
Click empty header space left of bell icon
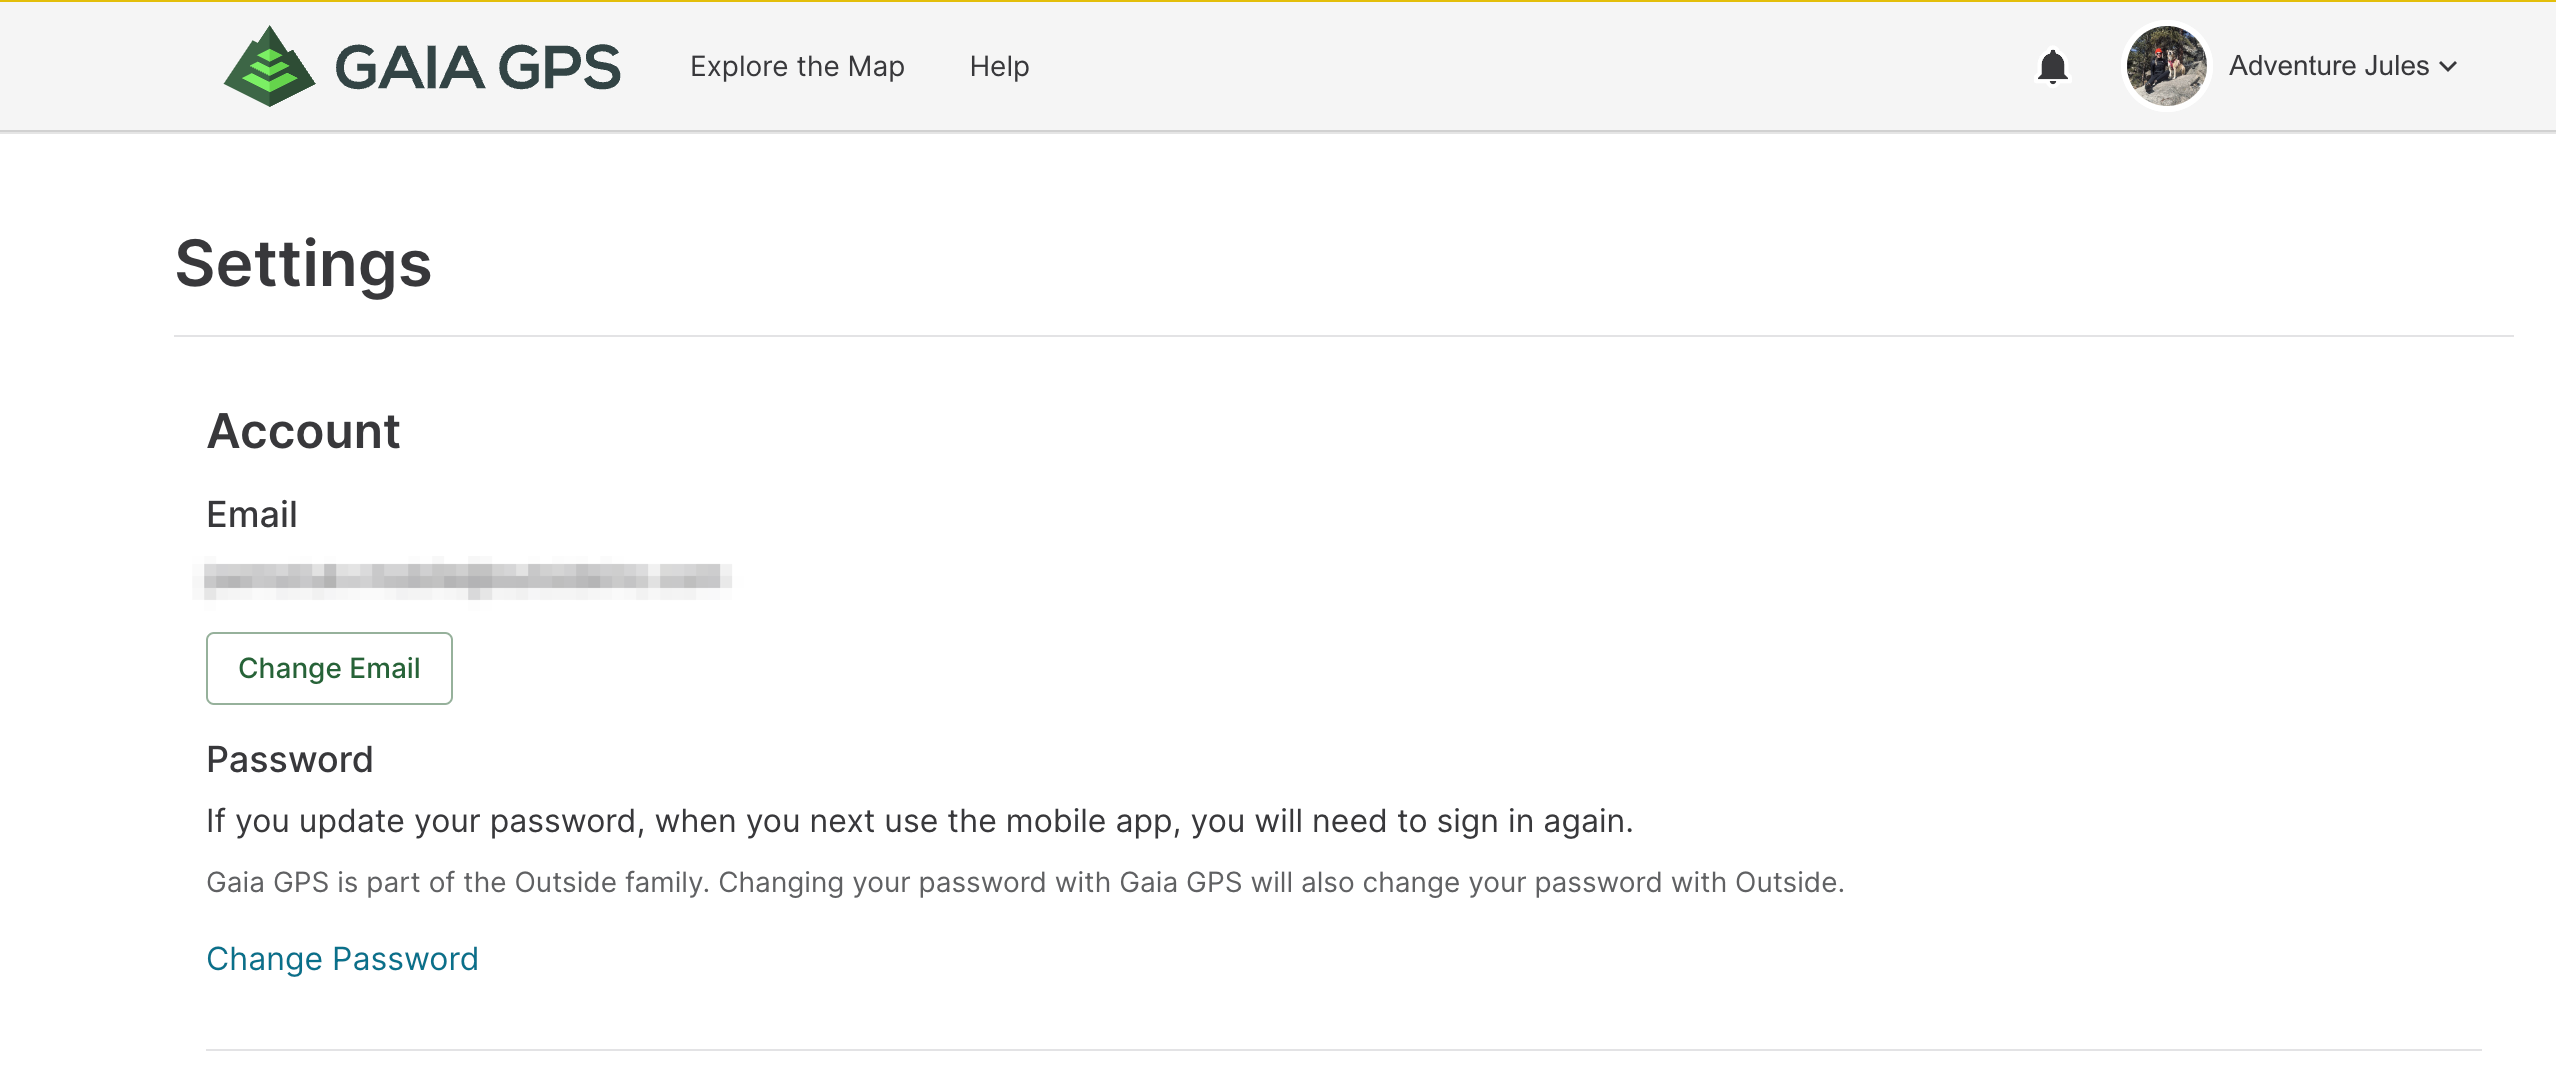[1500, 66]
